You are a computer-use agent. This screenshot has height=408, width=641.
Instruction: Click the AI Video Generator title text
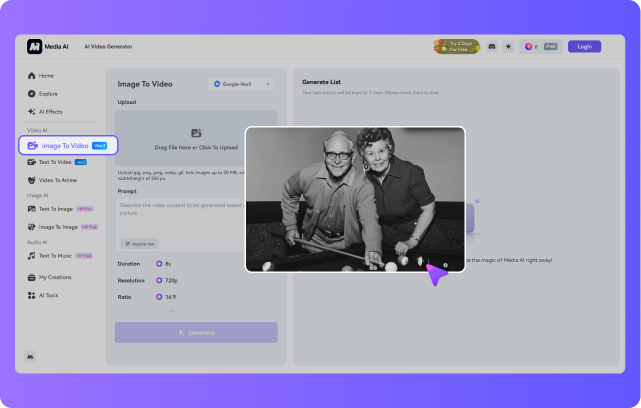108,47
